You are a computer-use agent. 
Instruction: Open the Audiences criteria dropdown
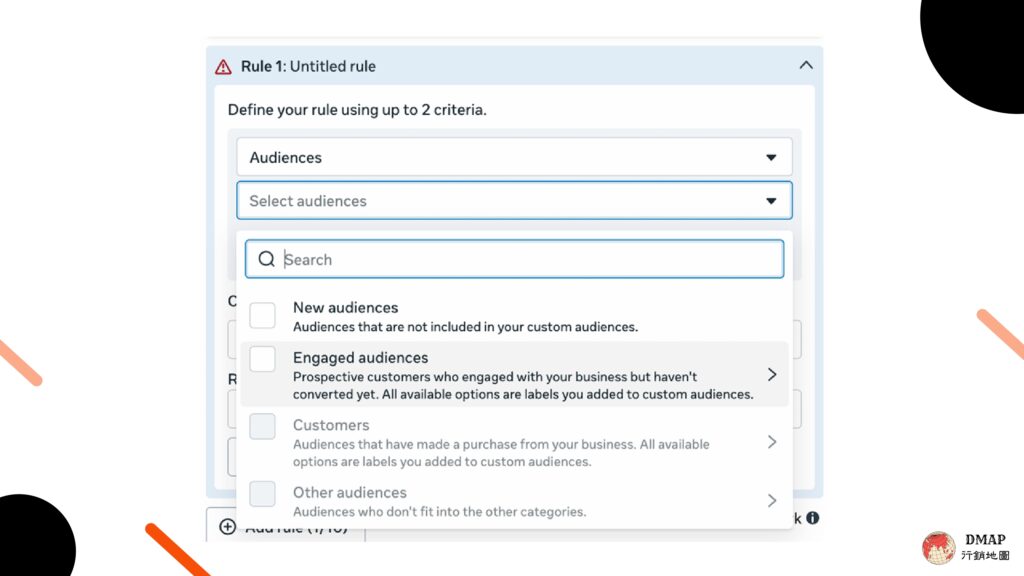(514, 157)
